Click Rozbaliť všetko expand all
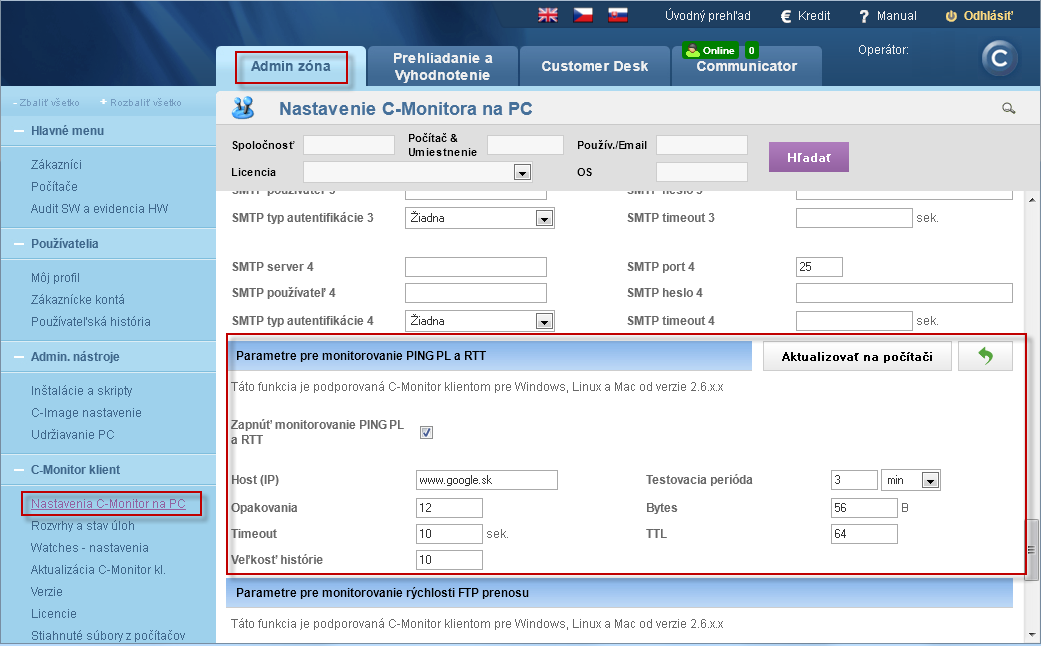The height and width of the screenshot is (646, 1041). (141, 103)
